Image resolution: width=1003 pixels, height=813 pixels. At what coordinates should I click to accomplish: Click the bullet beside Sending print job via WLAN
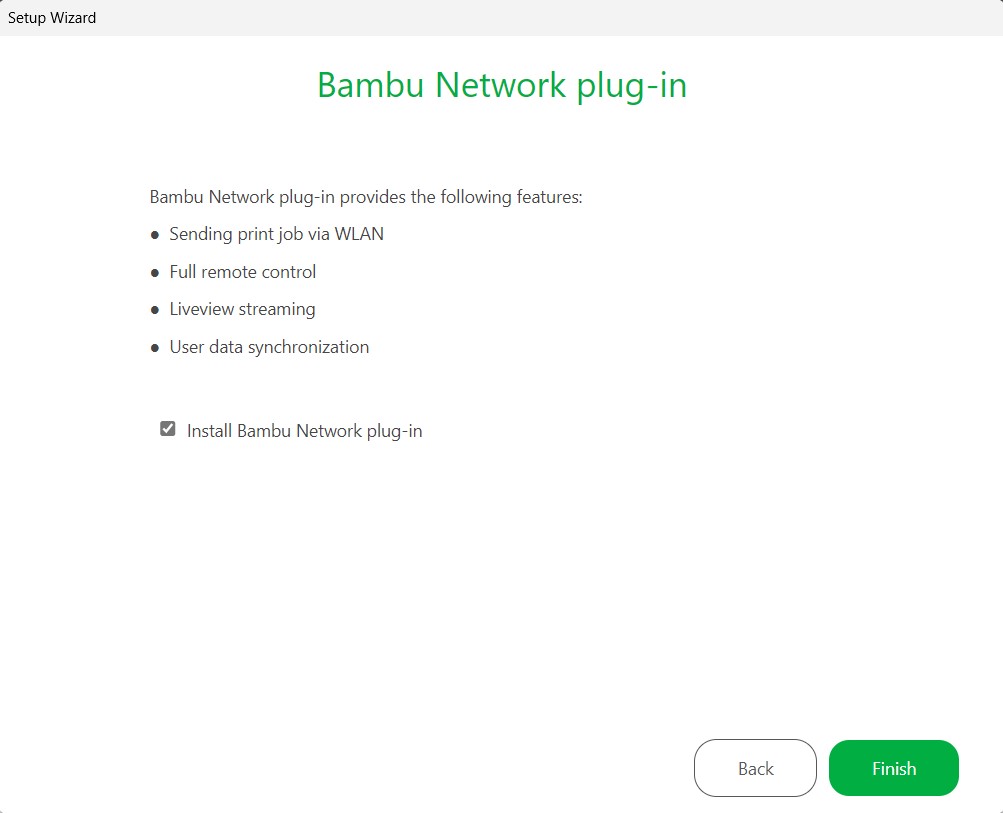(x=155, y=235)
